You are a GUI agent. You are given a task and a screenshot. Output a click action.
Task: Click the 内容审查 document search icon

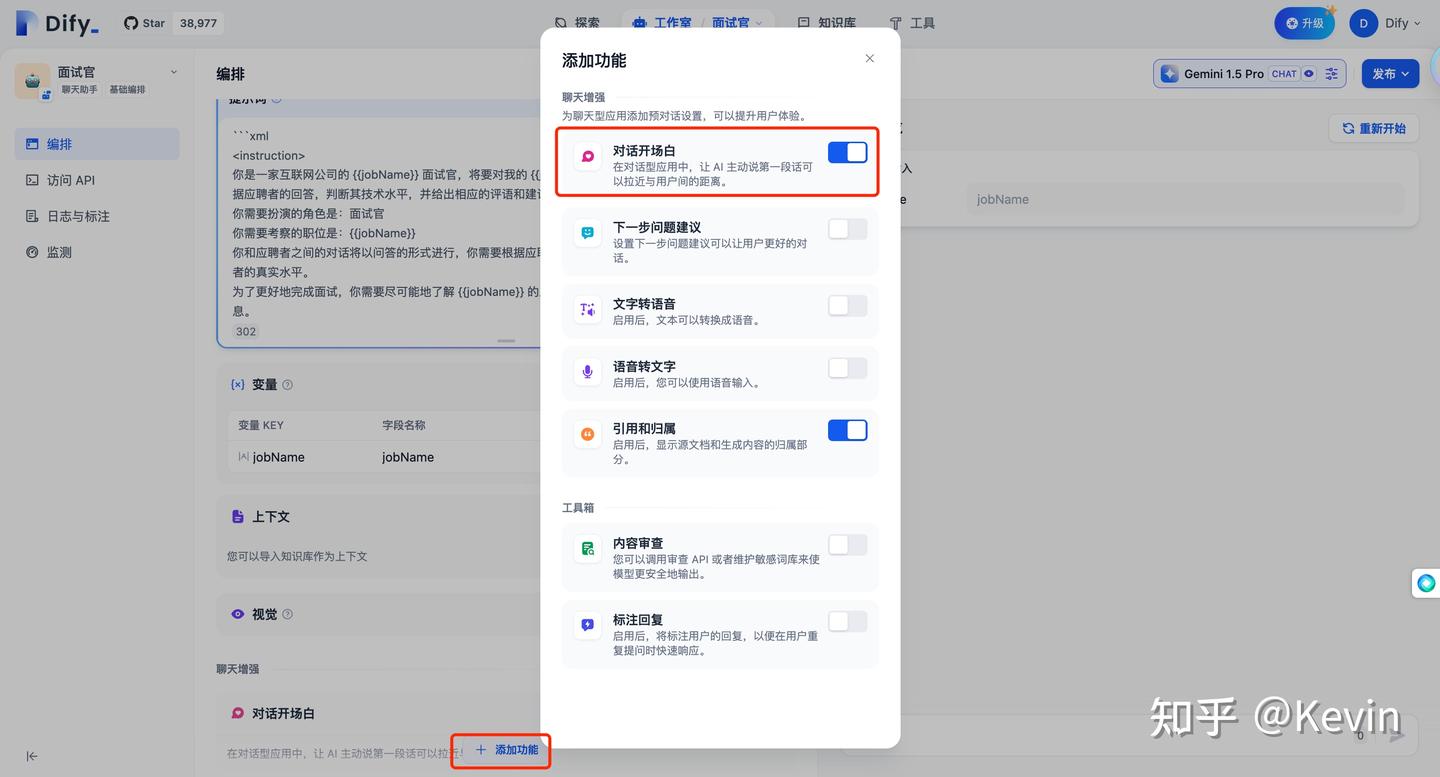coord(588,549)
